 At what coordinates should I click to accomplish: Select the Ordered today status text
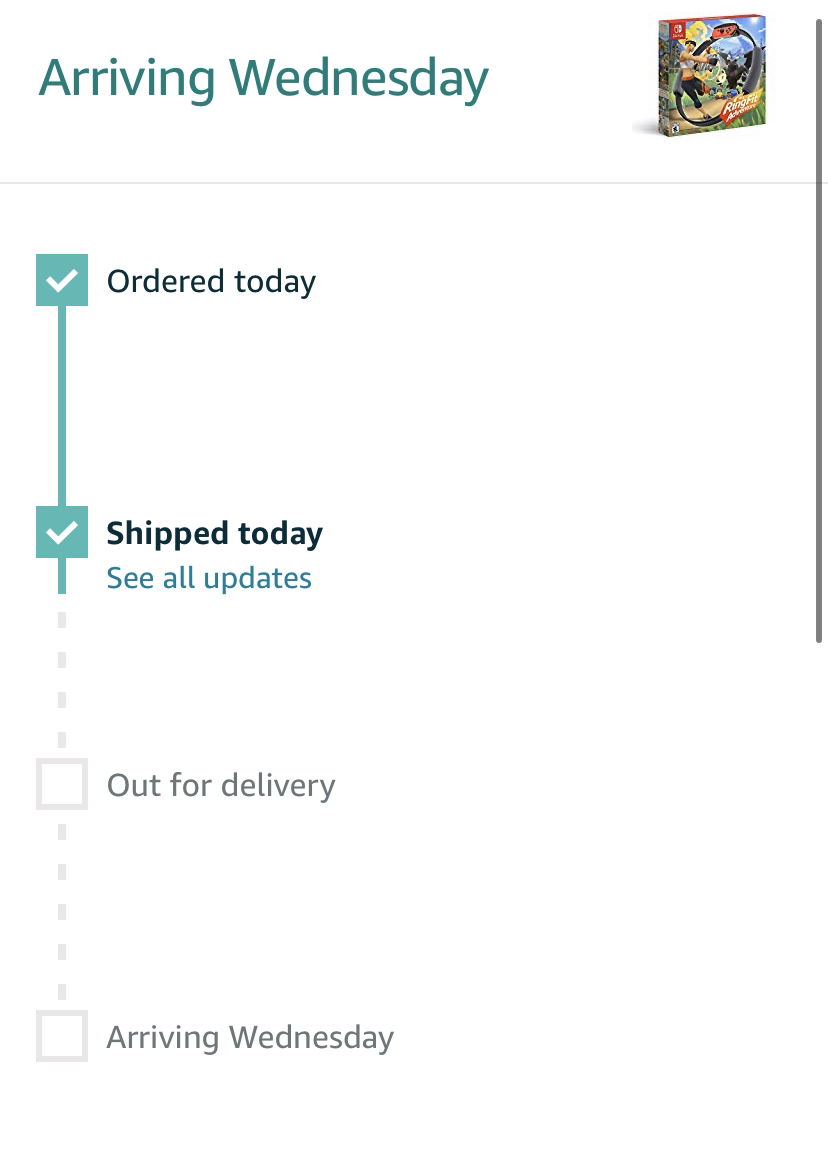(x=211, y=282)
